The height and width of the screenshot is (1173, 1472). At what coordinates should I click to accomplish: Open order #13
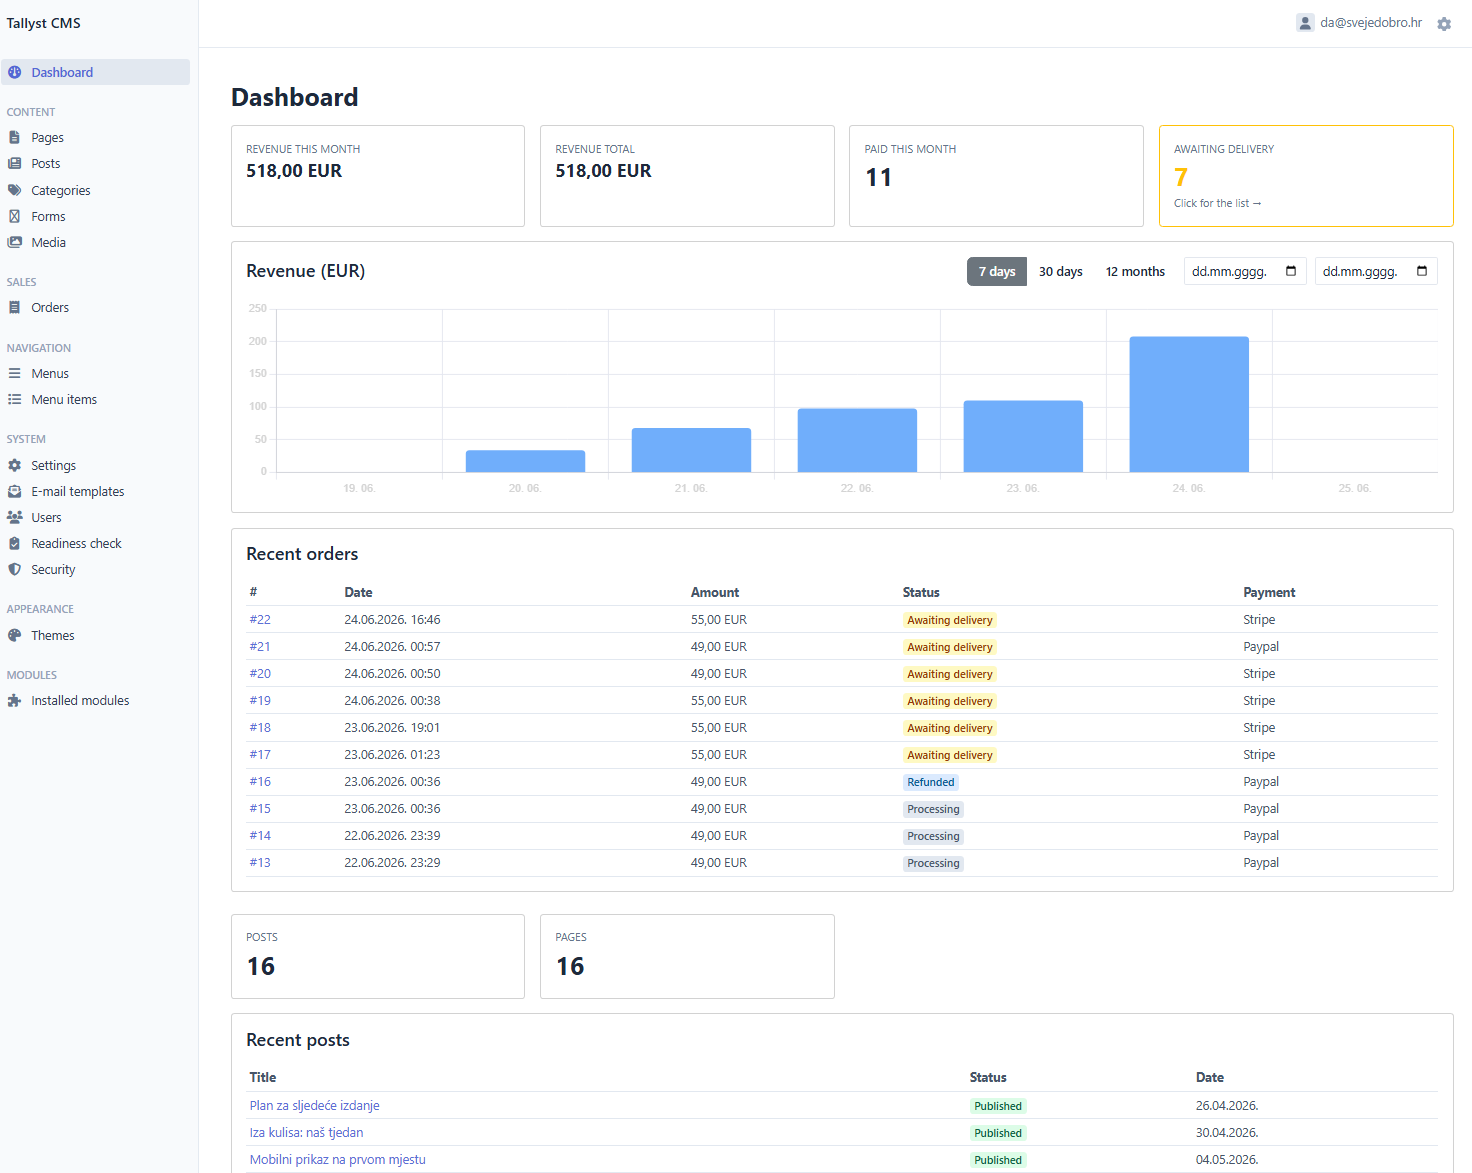(260, 863)
